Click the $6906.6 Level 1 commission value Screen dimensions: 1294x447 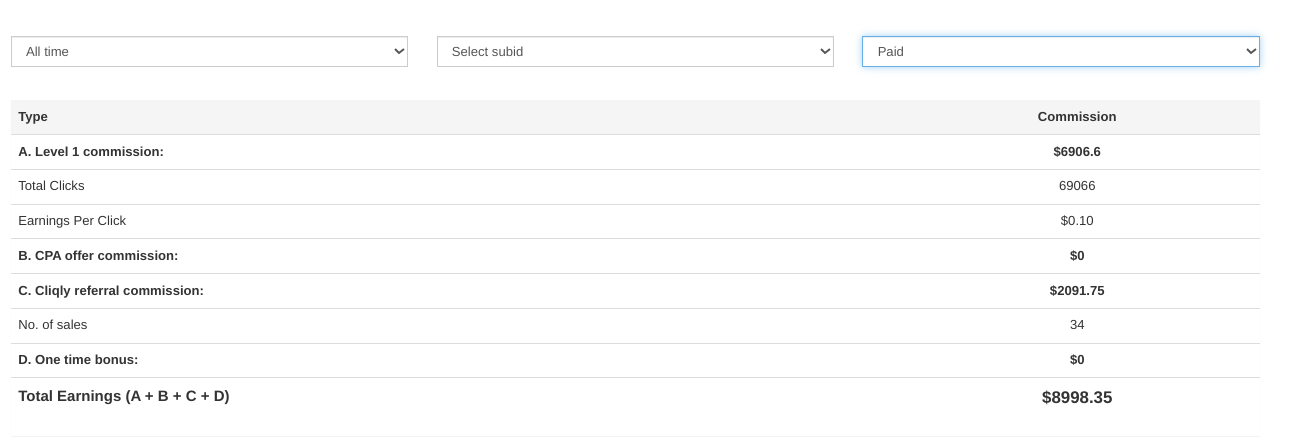pos(1077,152)
